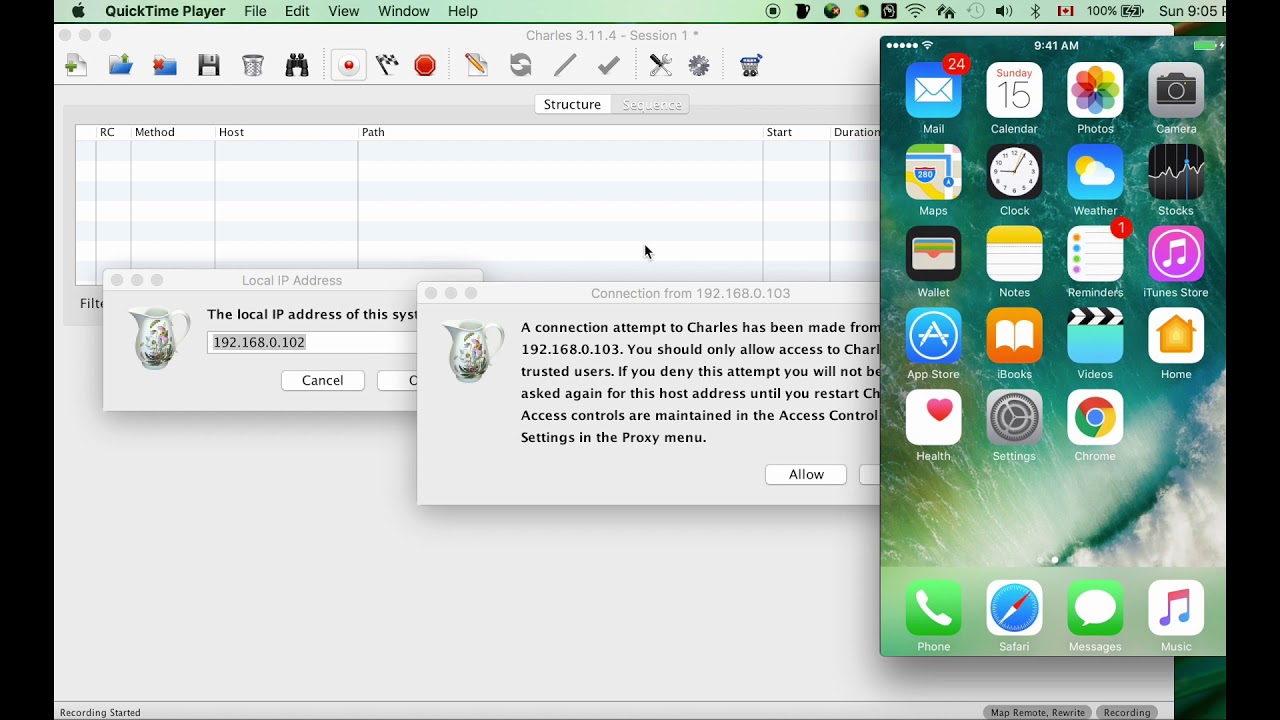Click the New Session icon in Charles toolbar
Screen dimensions: 1280x720
coord(76,66)
